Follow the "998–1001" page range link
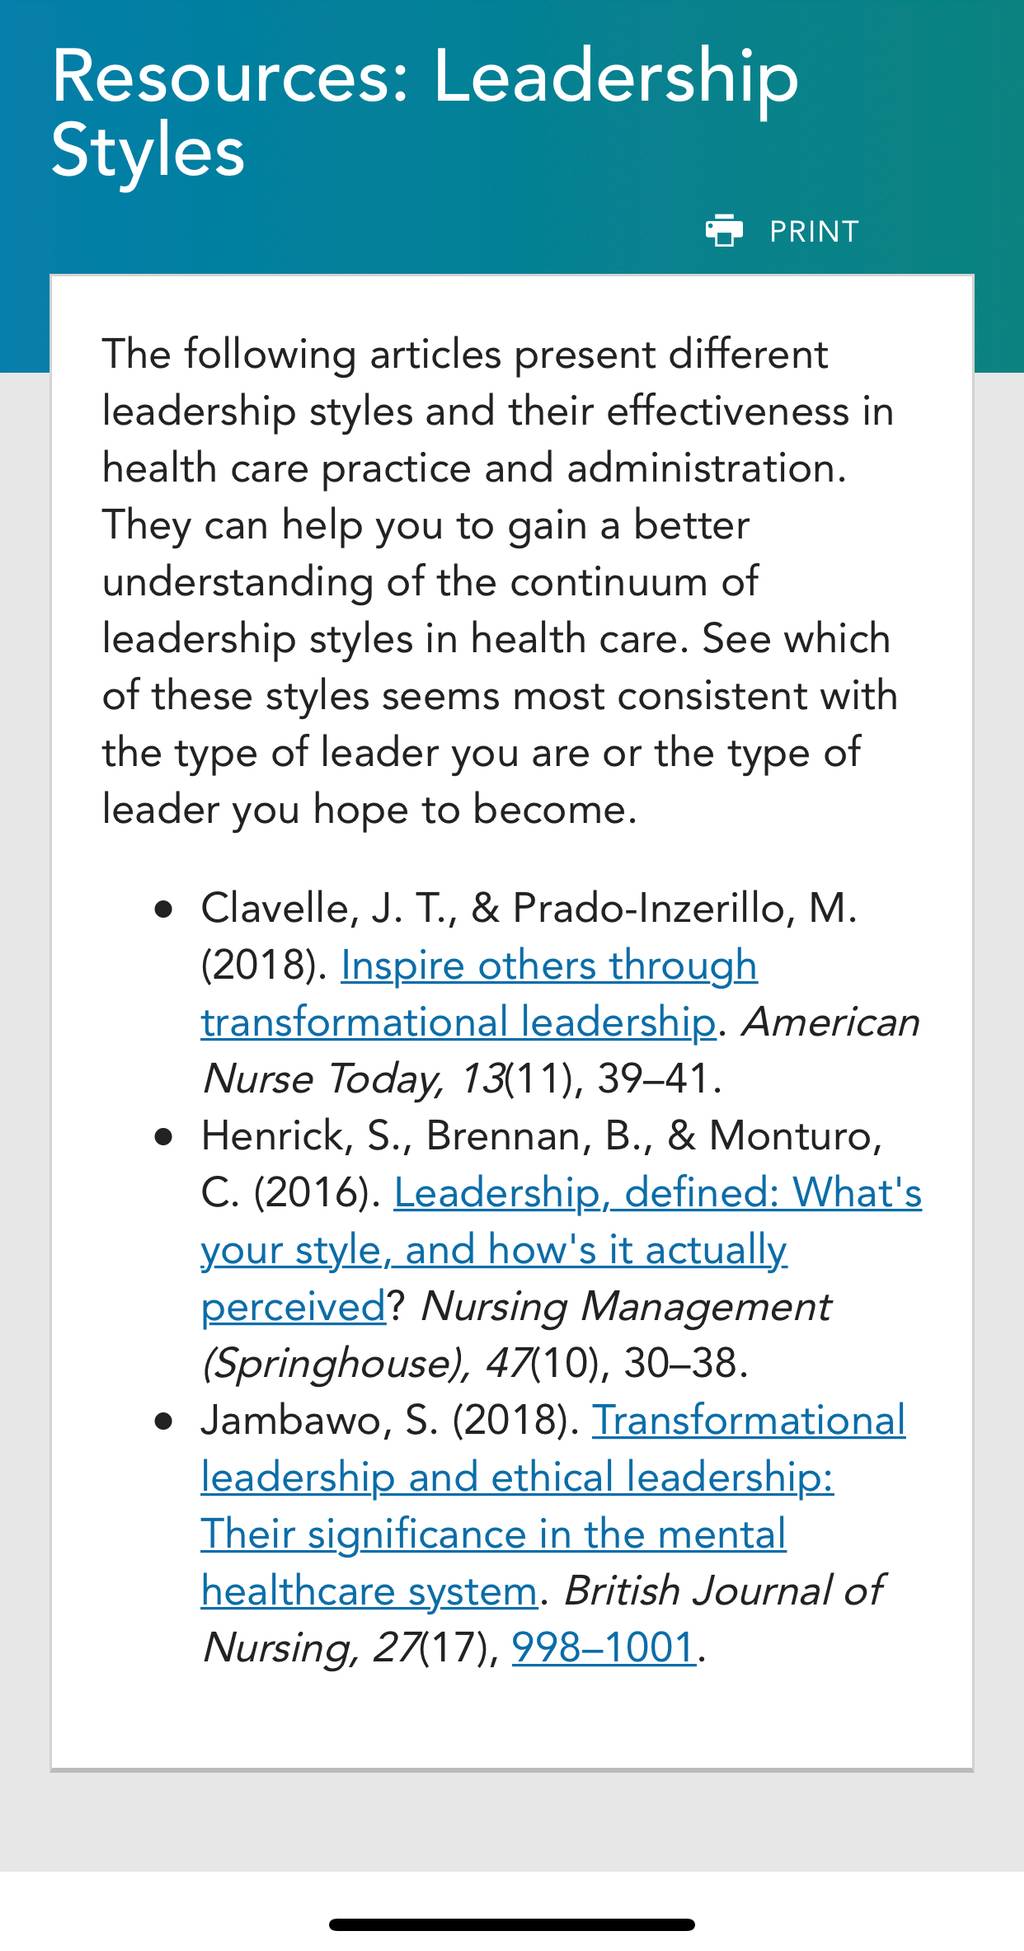This screenshot has height=1951, width=1024. click(604, 1647)
